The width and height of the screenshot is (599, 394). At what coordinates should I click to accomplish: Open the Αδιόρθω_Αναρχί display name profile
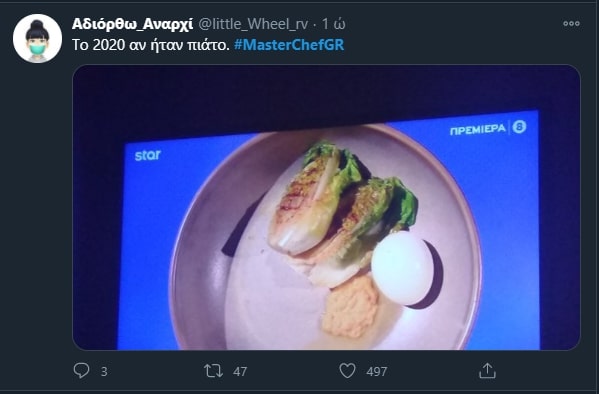click(x=132, y=24)
